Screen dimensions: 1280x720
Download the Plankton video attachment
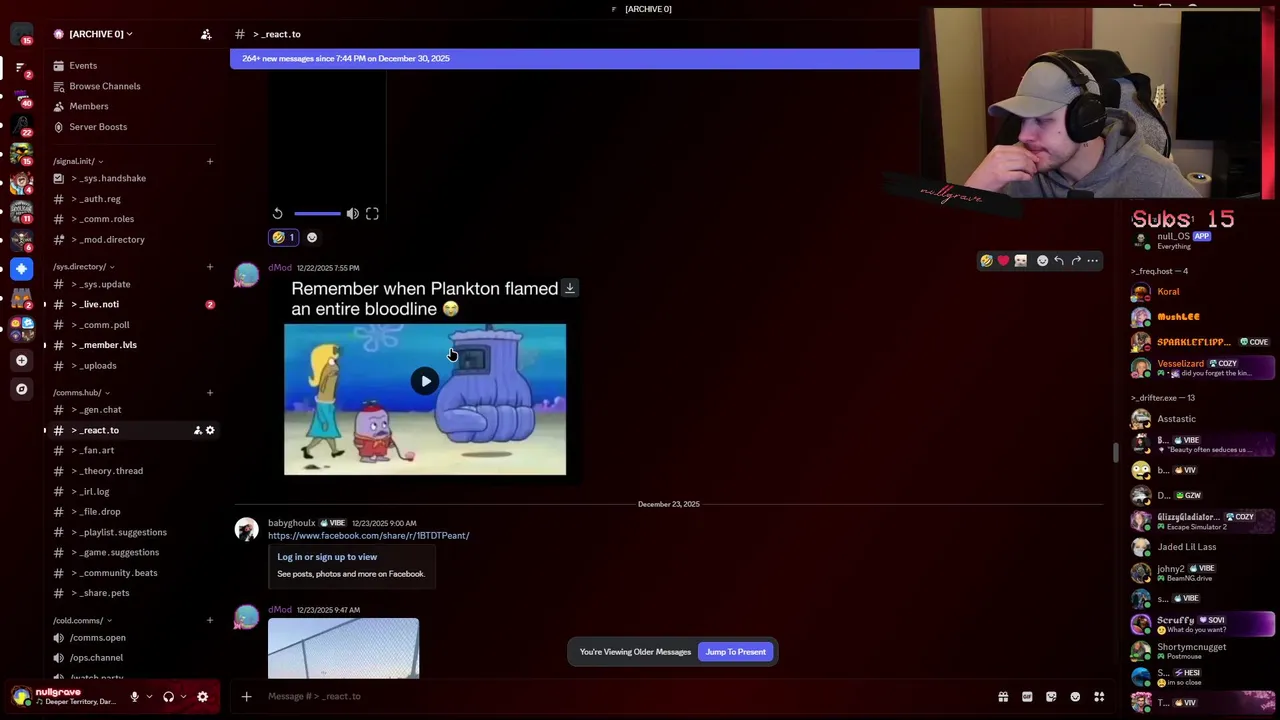[569, 289]
